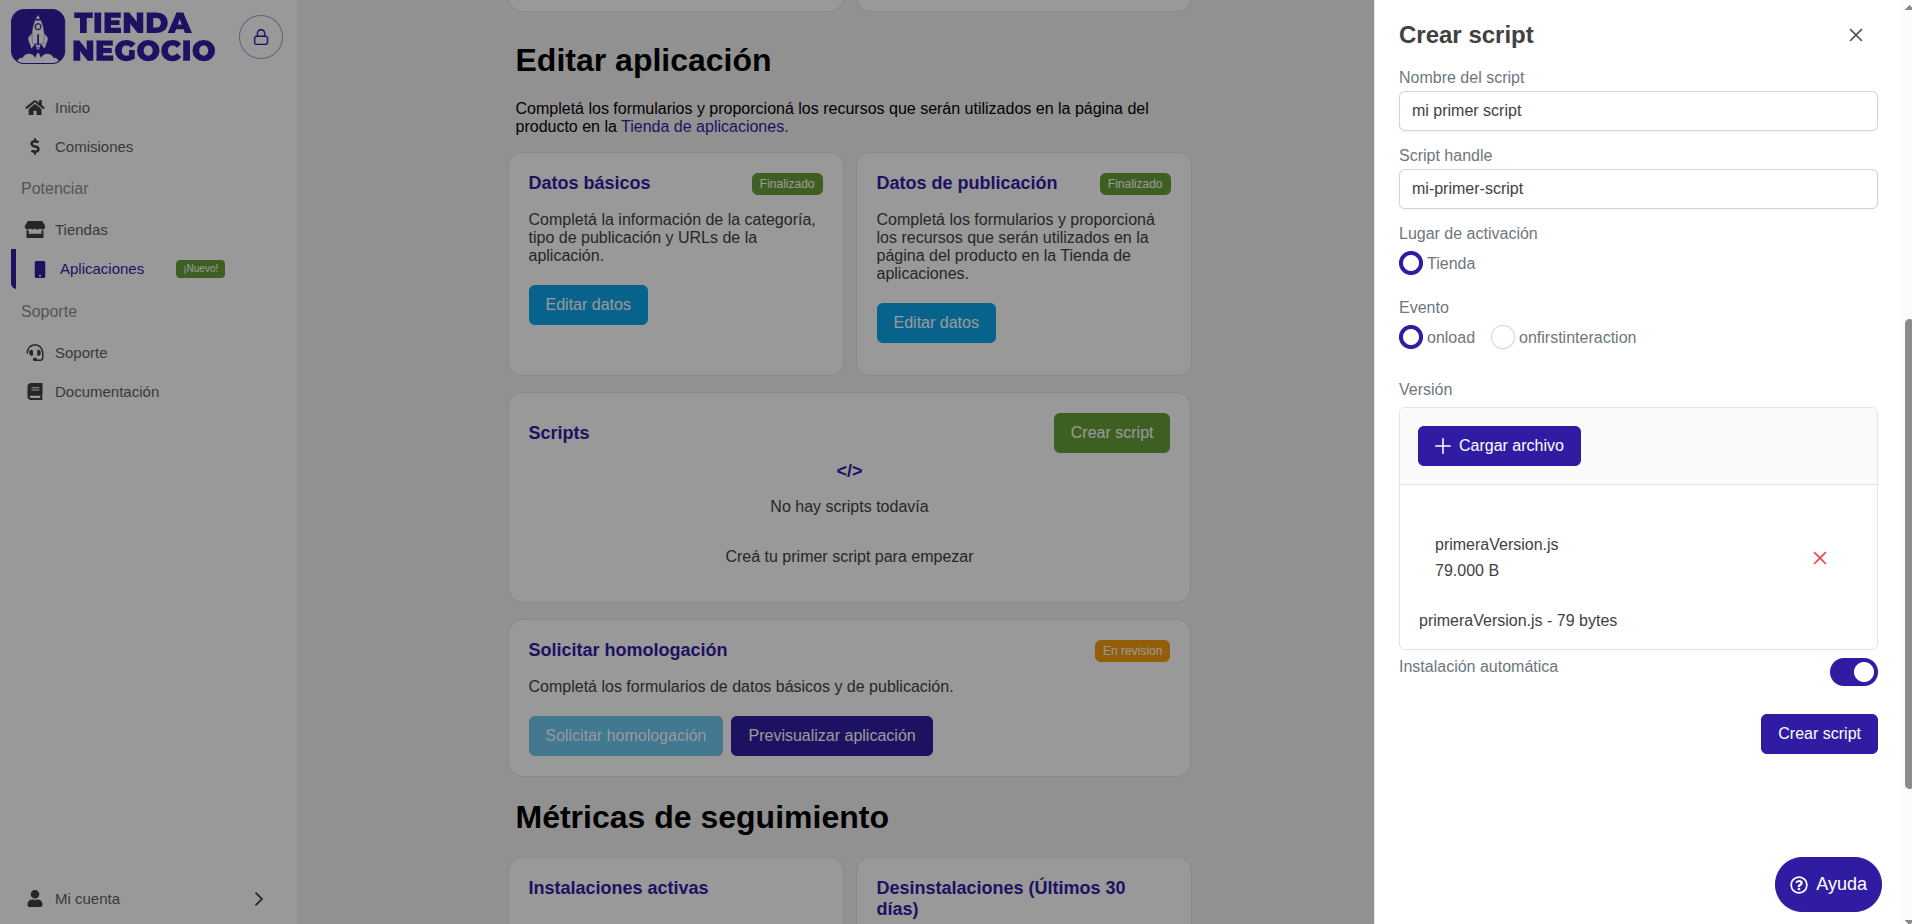Click the ¡Nuevo! badge next to Aplicaciones
1912x924 pixels.
(x=200, y=269)
